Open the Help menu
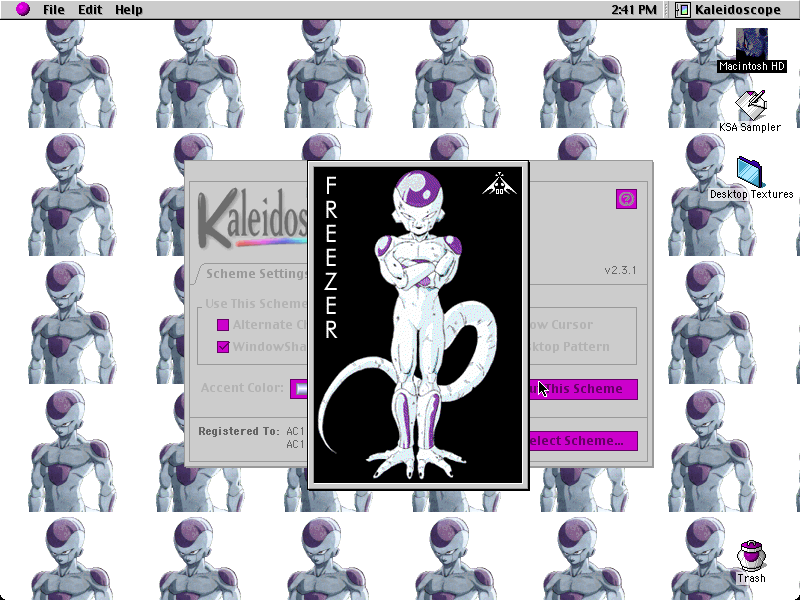The image size is (800, 600). [129, 10]
